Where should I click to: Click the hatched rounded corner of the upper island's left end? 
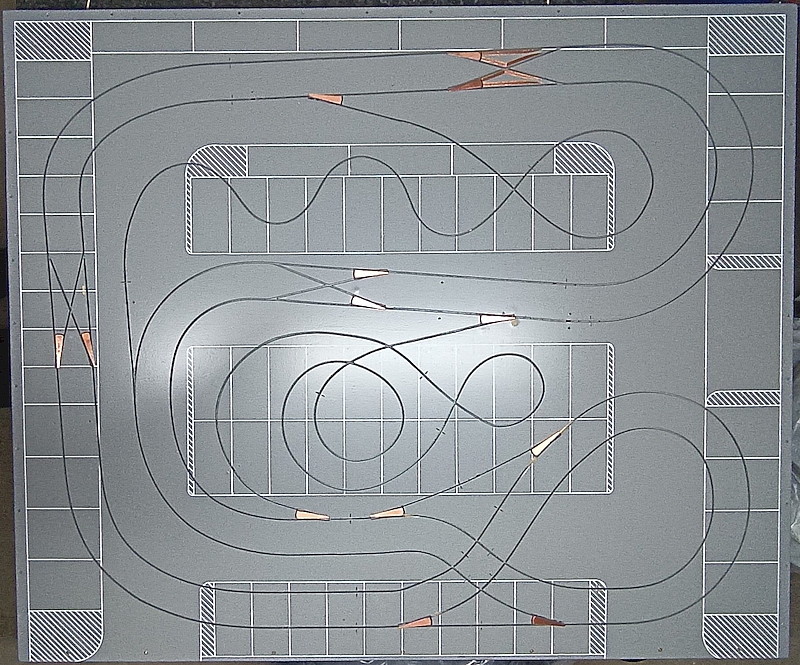coord(218,161)
